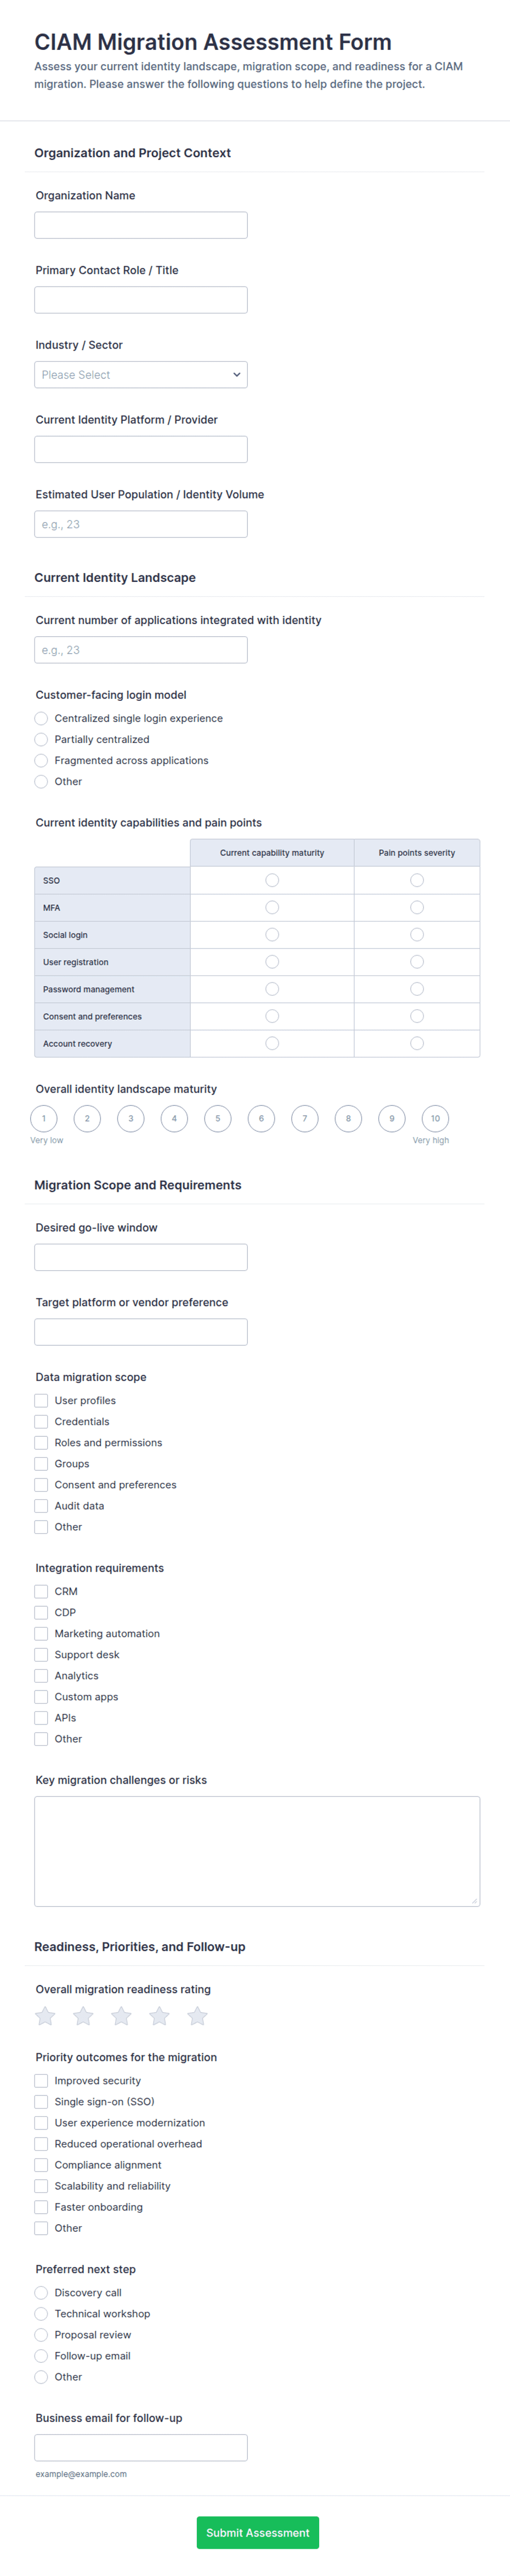The image size is (510, 2576).
Task: Select Centralized single login experience option
Action: pos(41,718)
